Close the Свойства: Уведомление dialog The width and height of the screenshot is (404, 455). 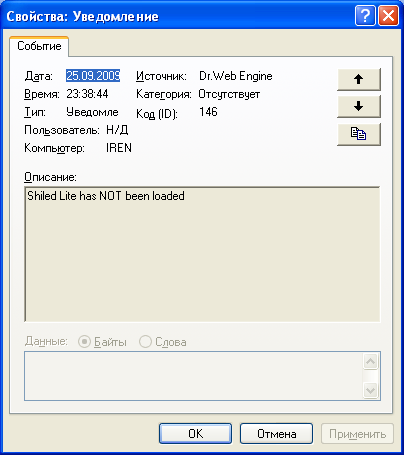pos(388,16)
